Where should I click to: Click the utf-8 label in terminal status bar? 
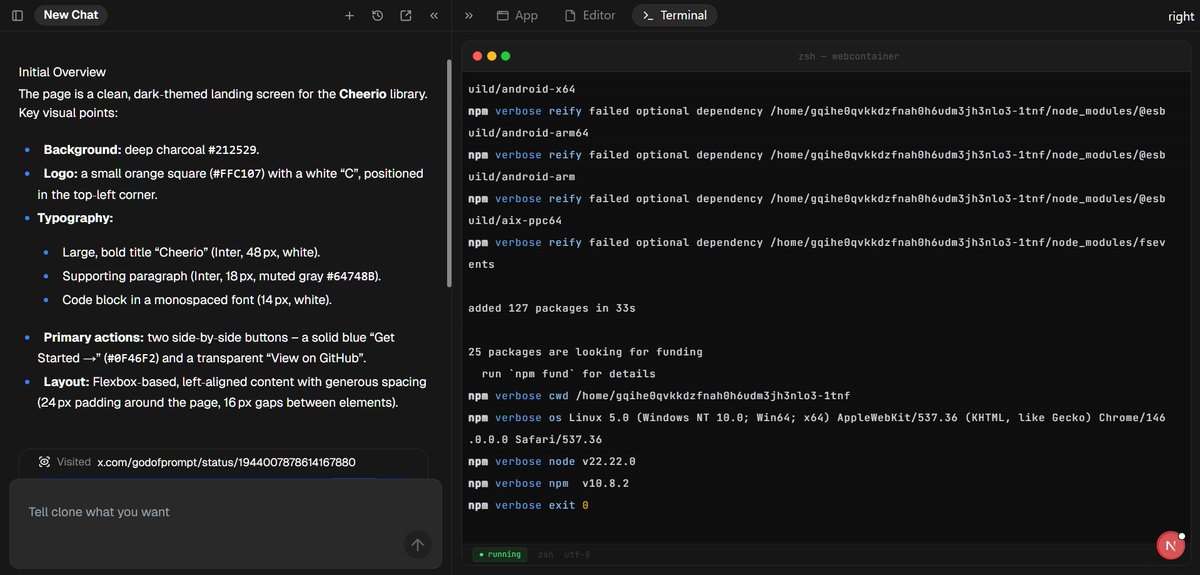point(577,554)
